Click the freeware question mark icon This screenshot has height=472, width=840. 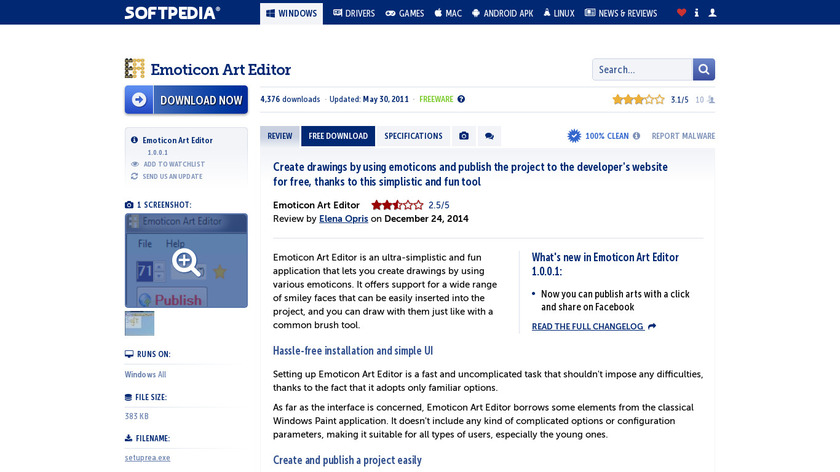(x=461, y=99)
